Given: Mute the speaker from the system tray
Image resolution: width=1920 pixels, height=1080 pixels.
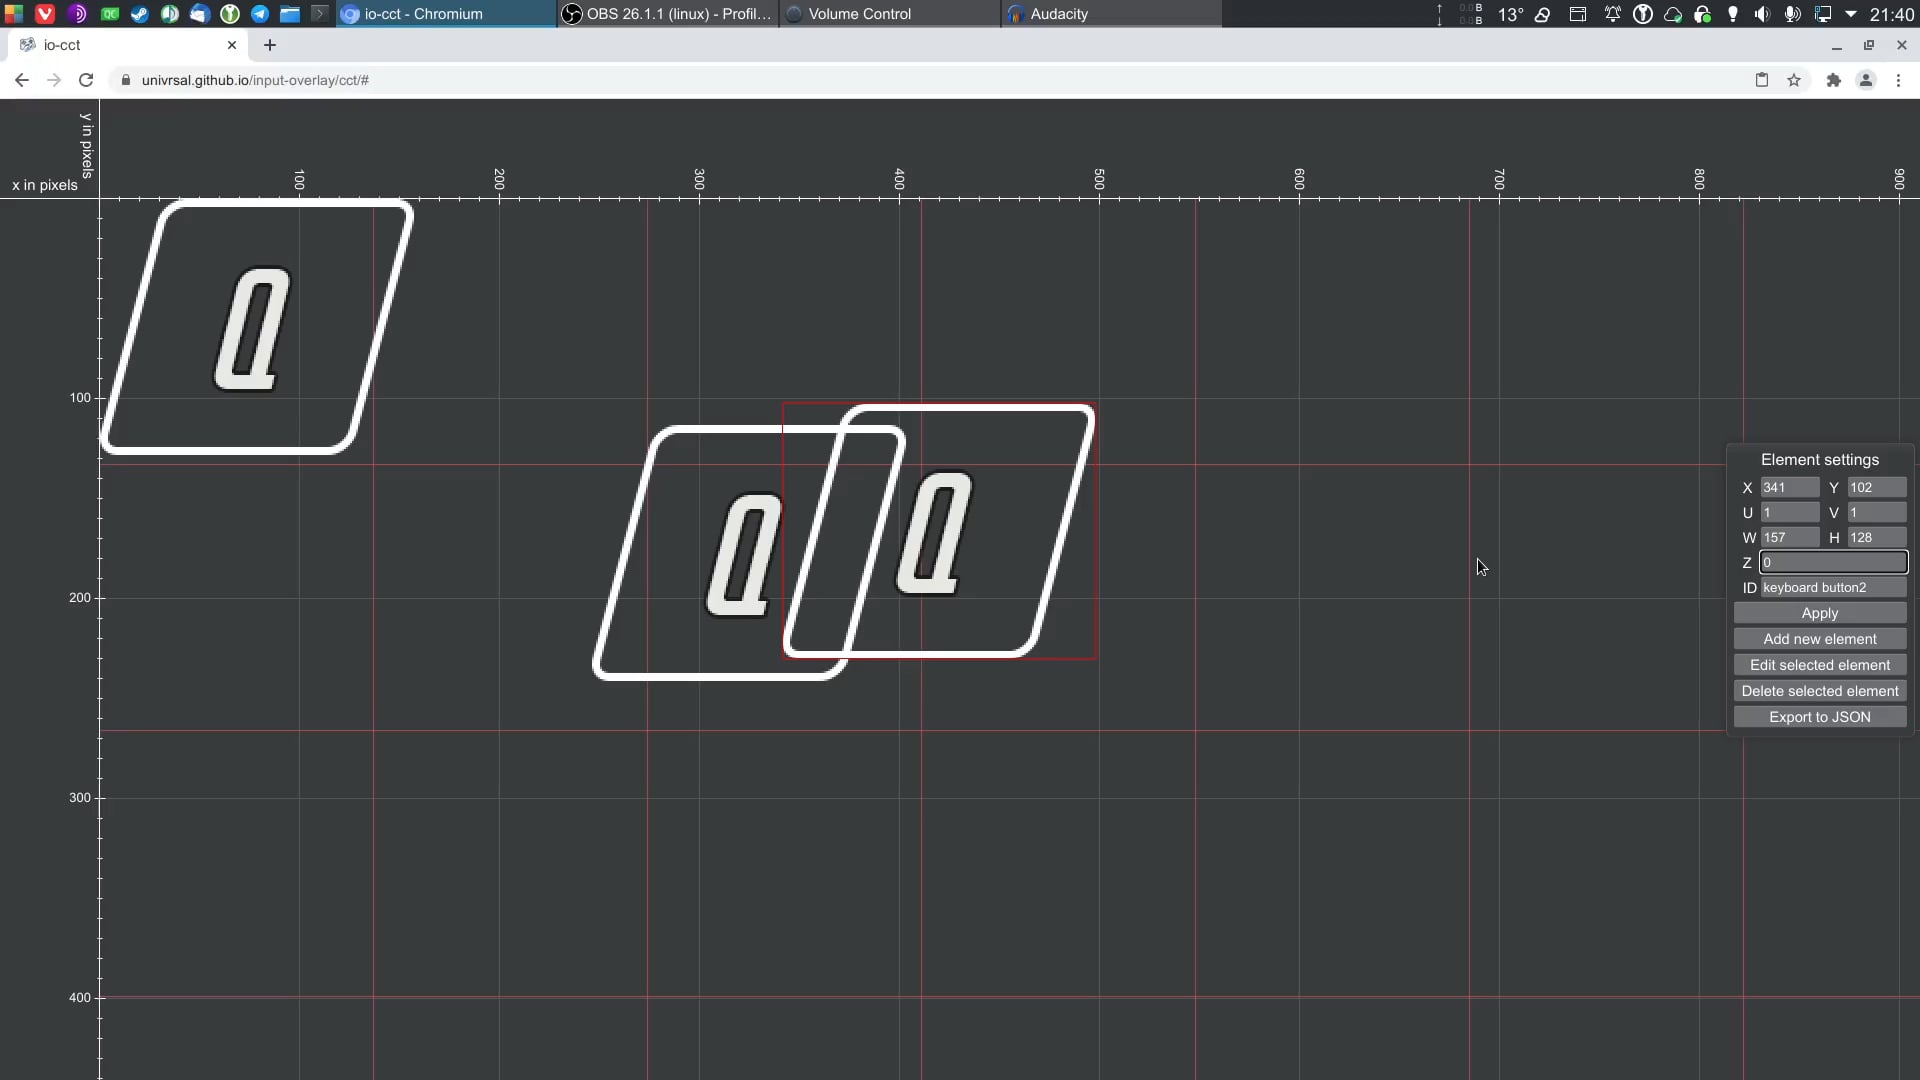Looking at the screenshot, I should click(x=1762, y=15).
